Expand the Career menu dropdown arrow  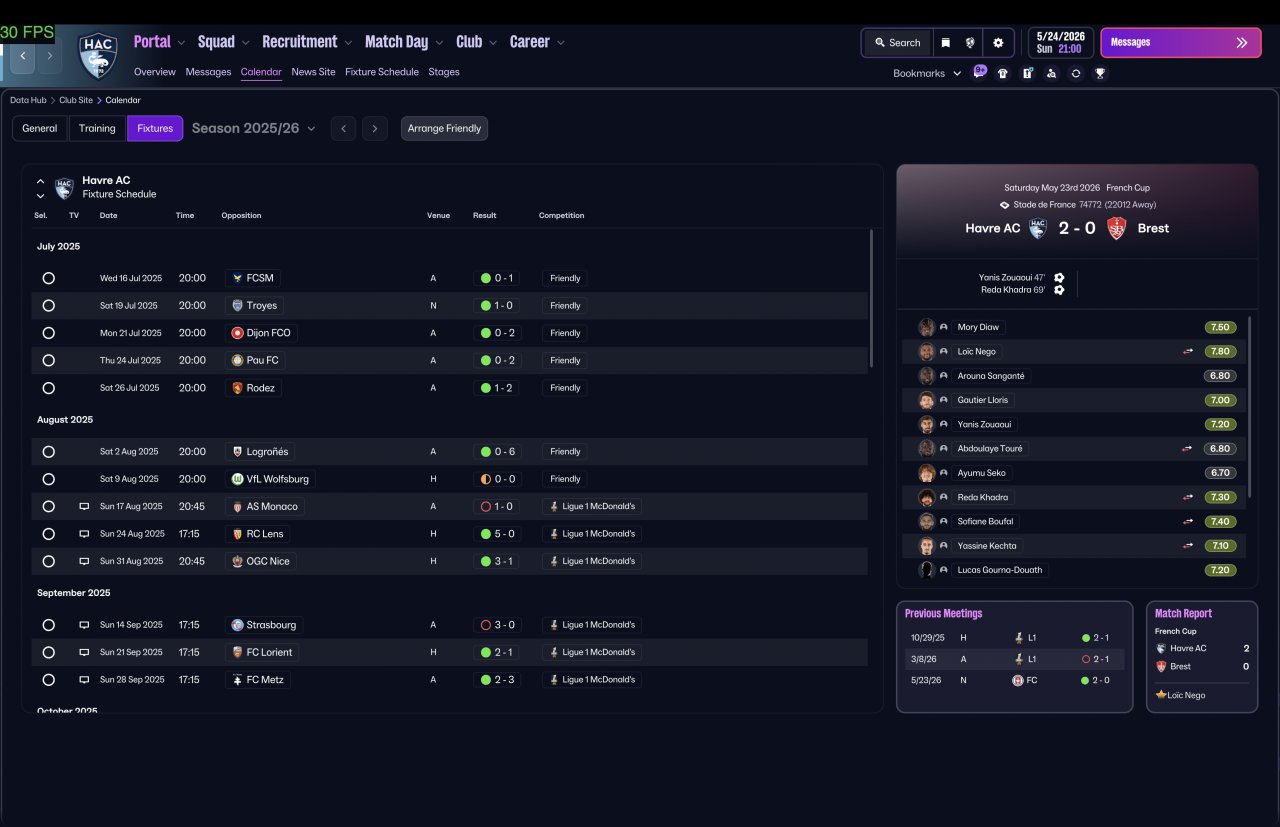[x=561, y=43]
